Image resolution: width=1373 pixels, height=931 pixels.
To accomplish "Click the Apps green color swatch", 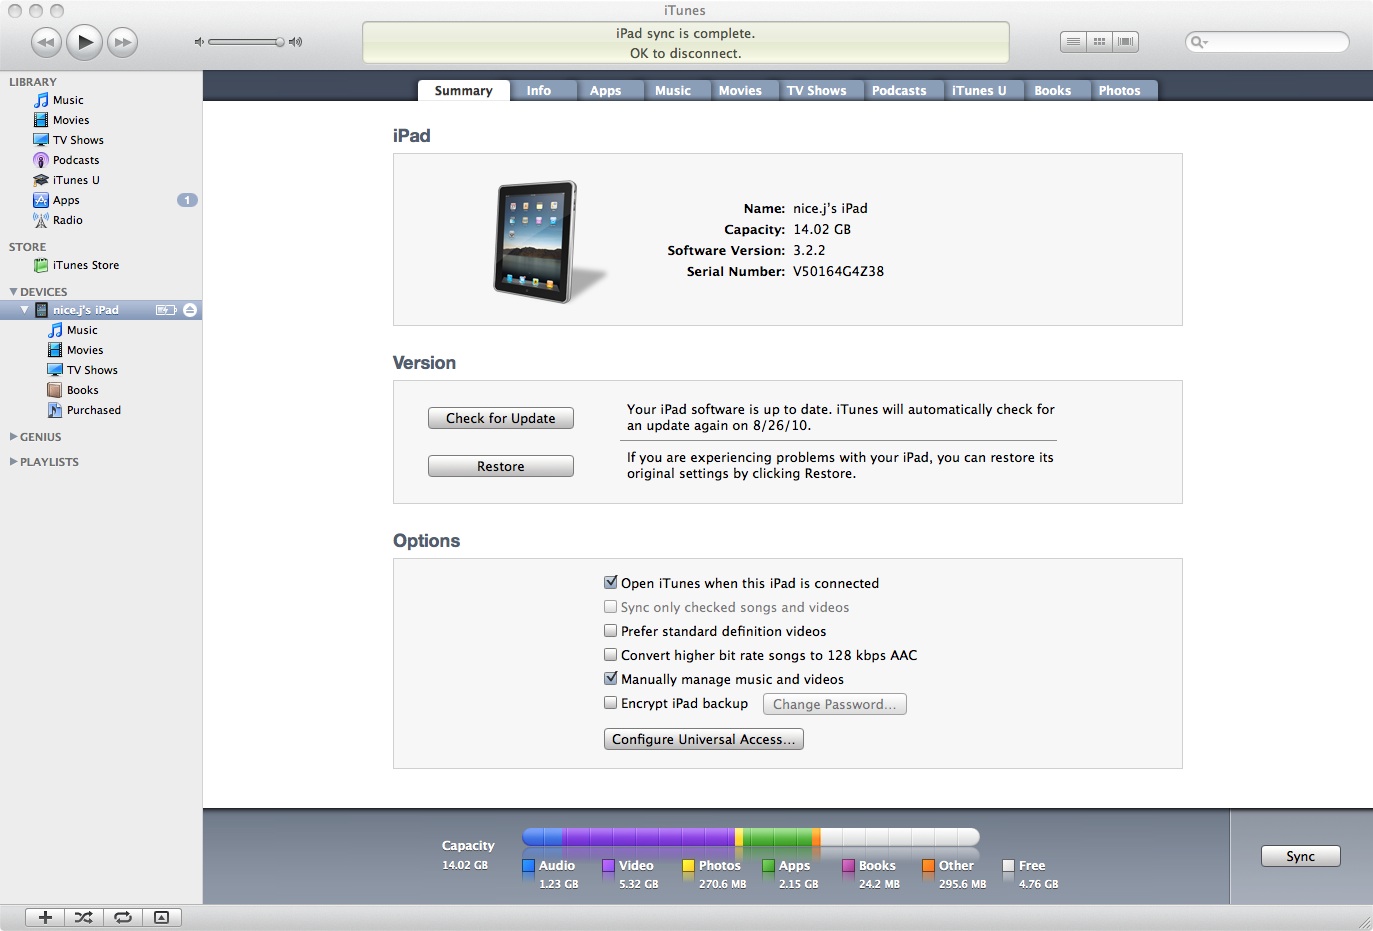I will click(x=768, y=866).
